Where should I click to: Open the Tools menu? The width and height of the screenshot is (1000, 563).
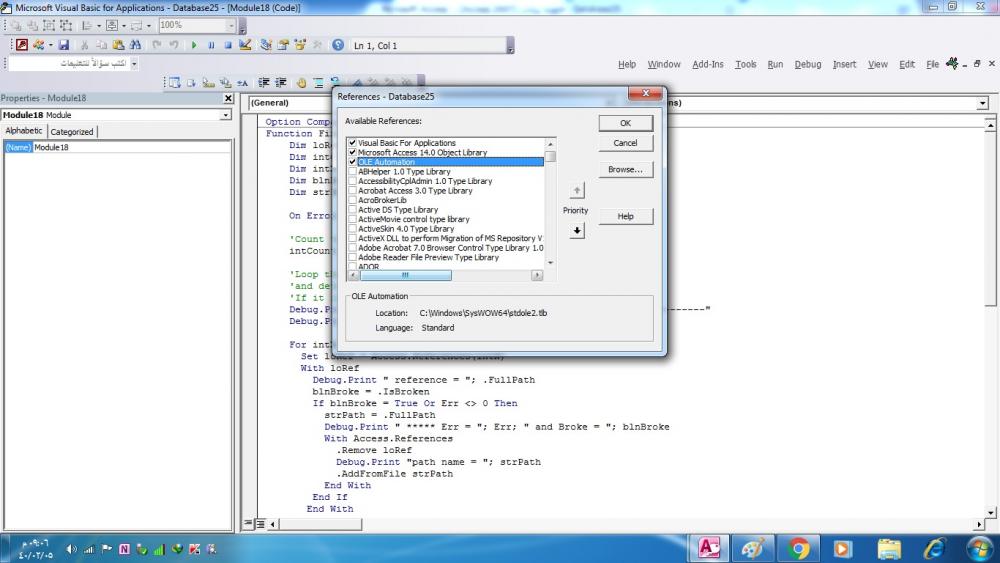click(x=746, y=64)
